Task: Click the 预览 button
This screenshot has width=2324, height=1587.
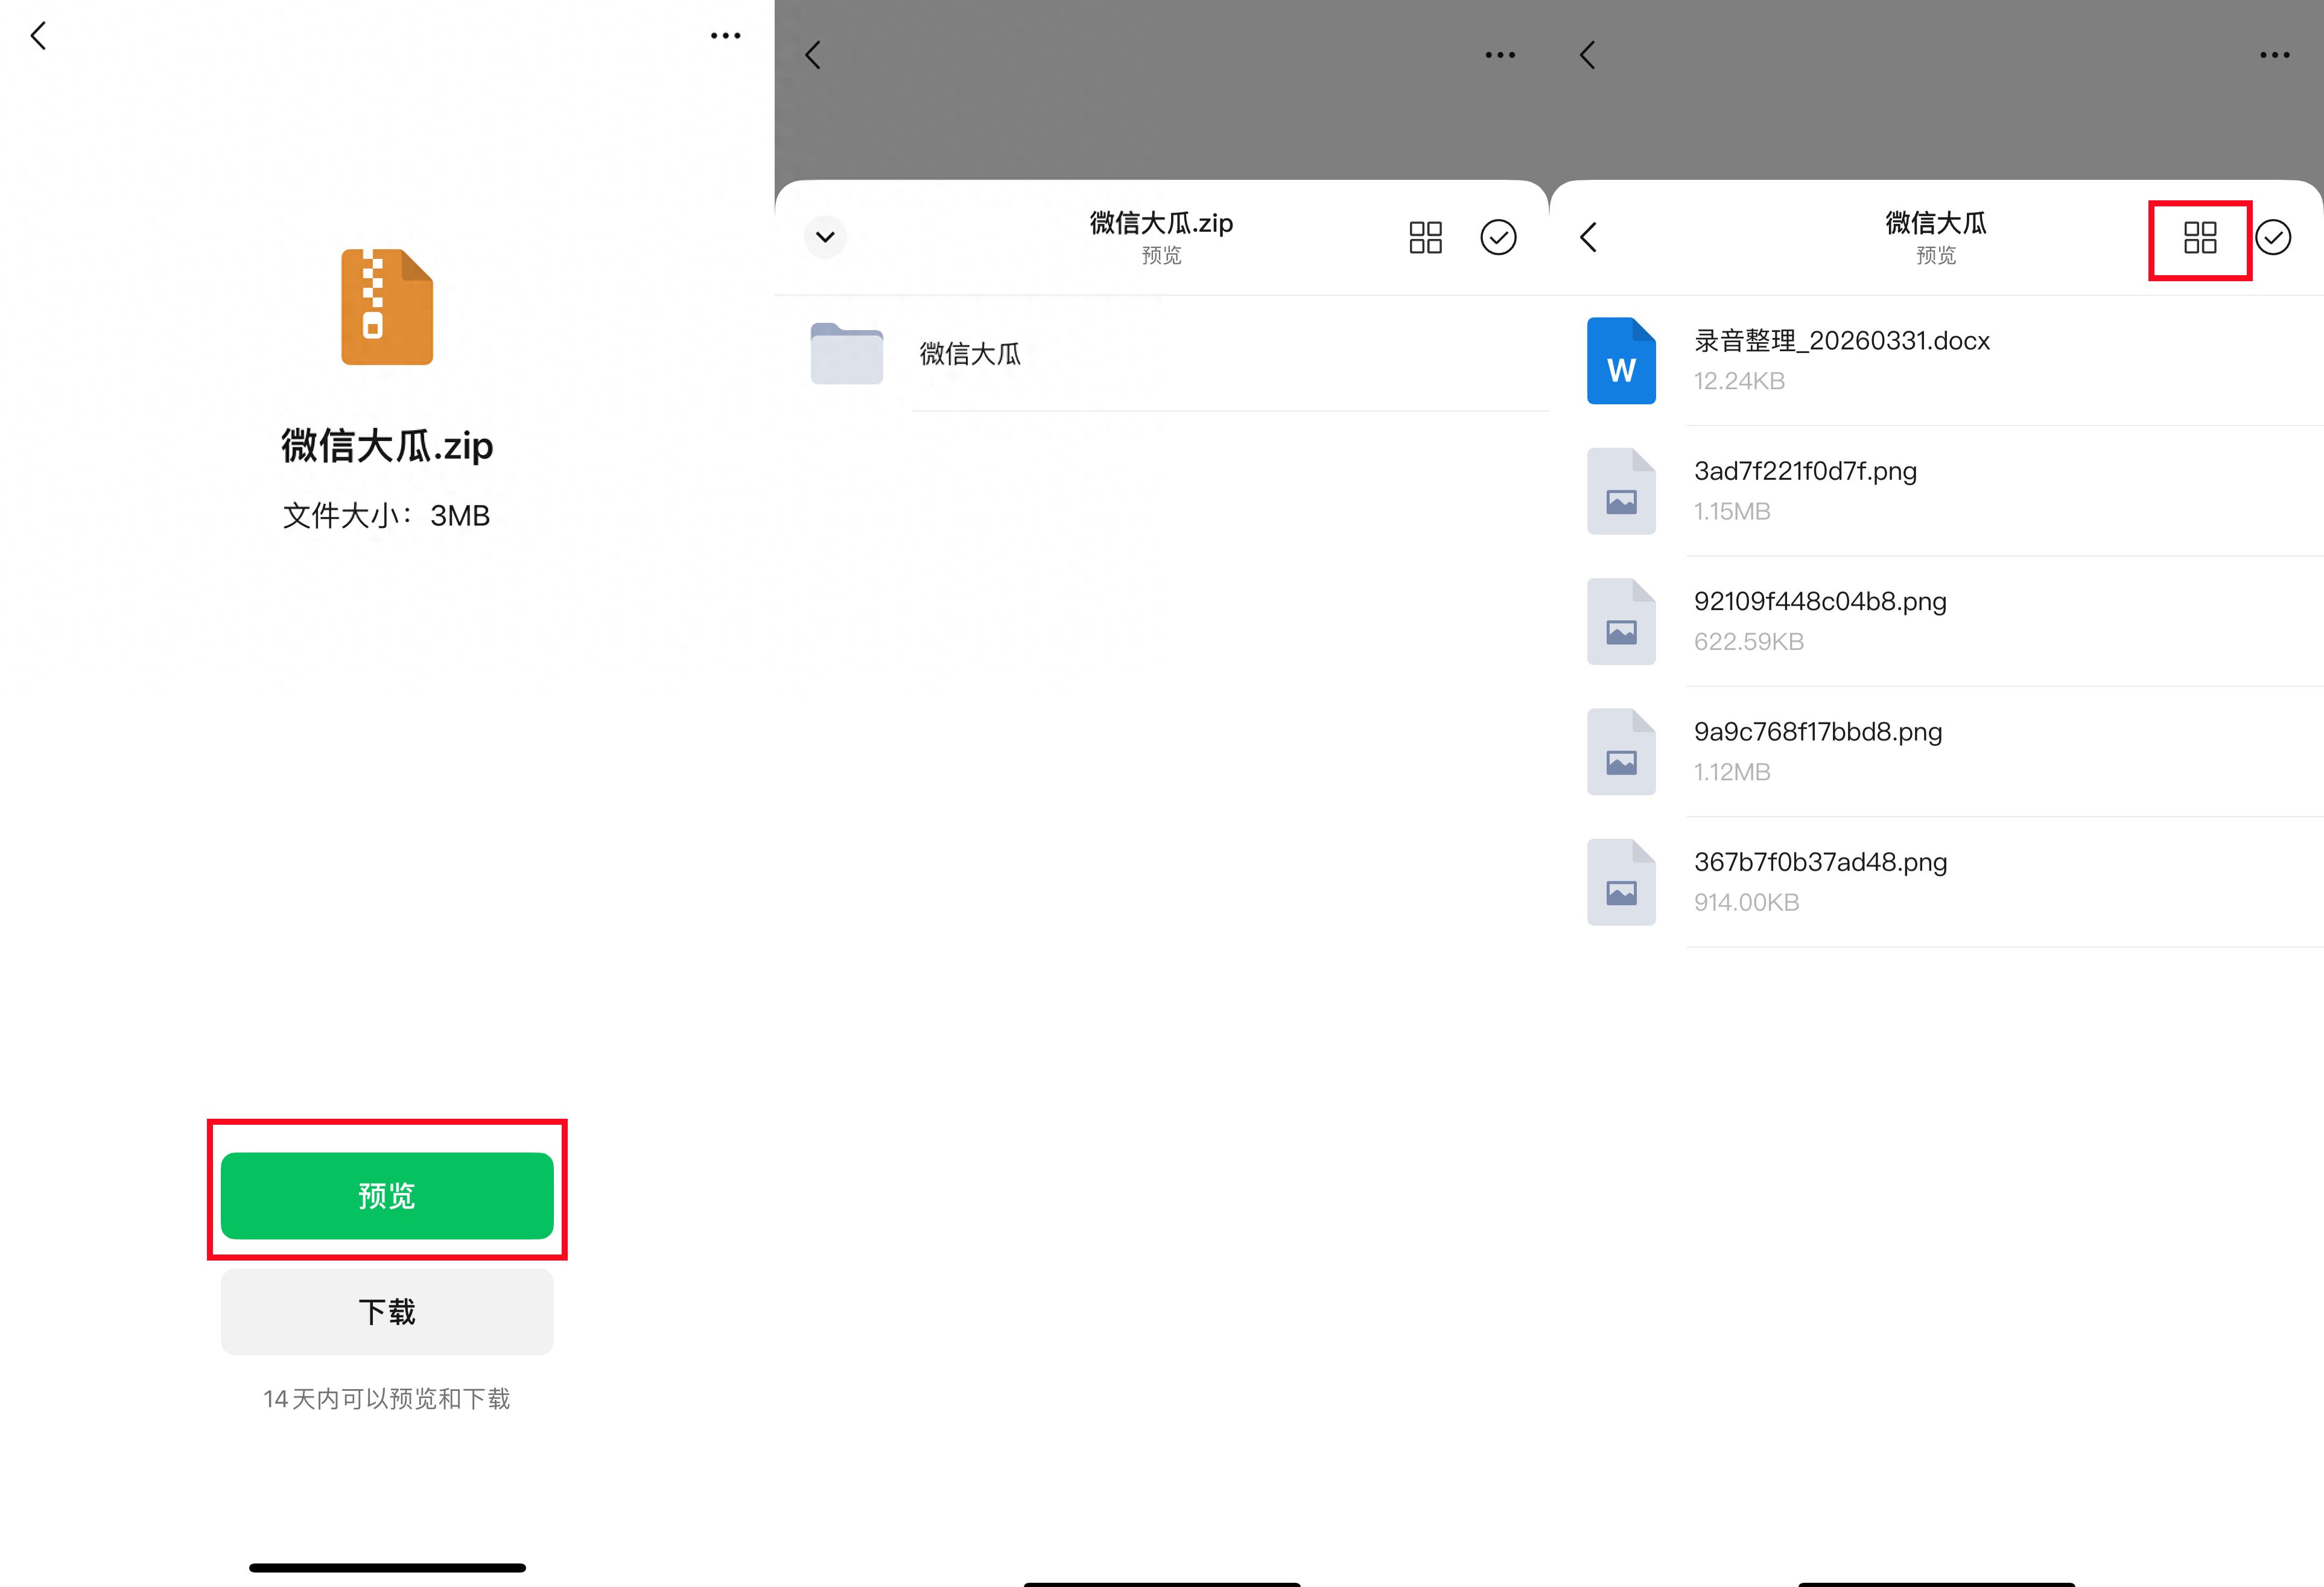Action: point(387,1195)
